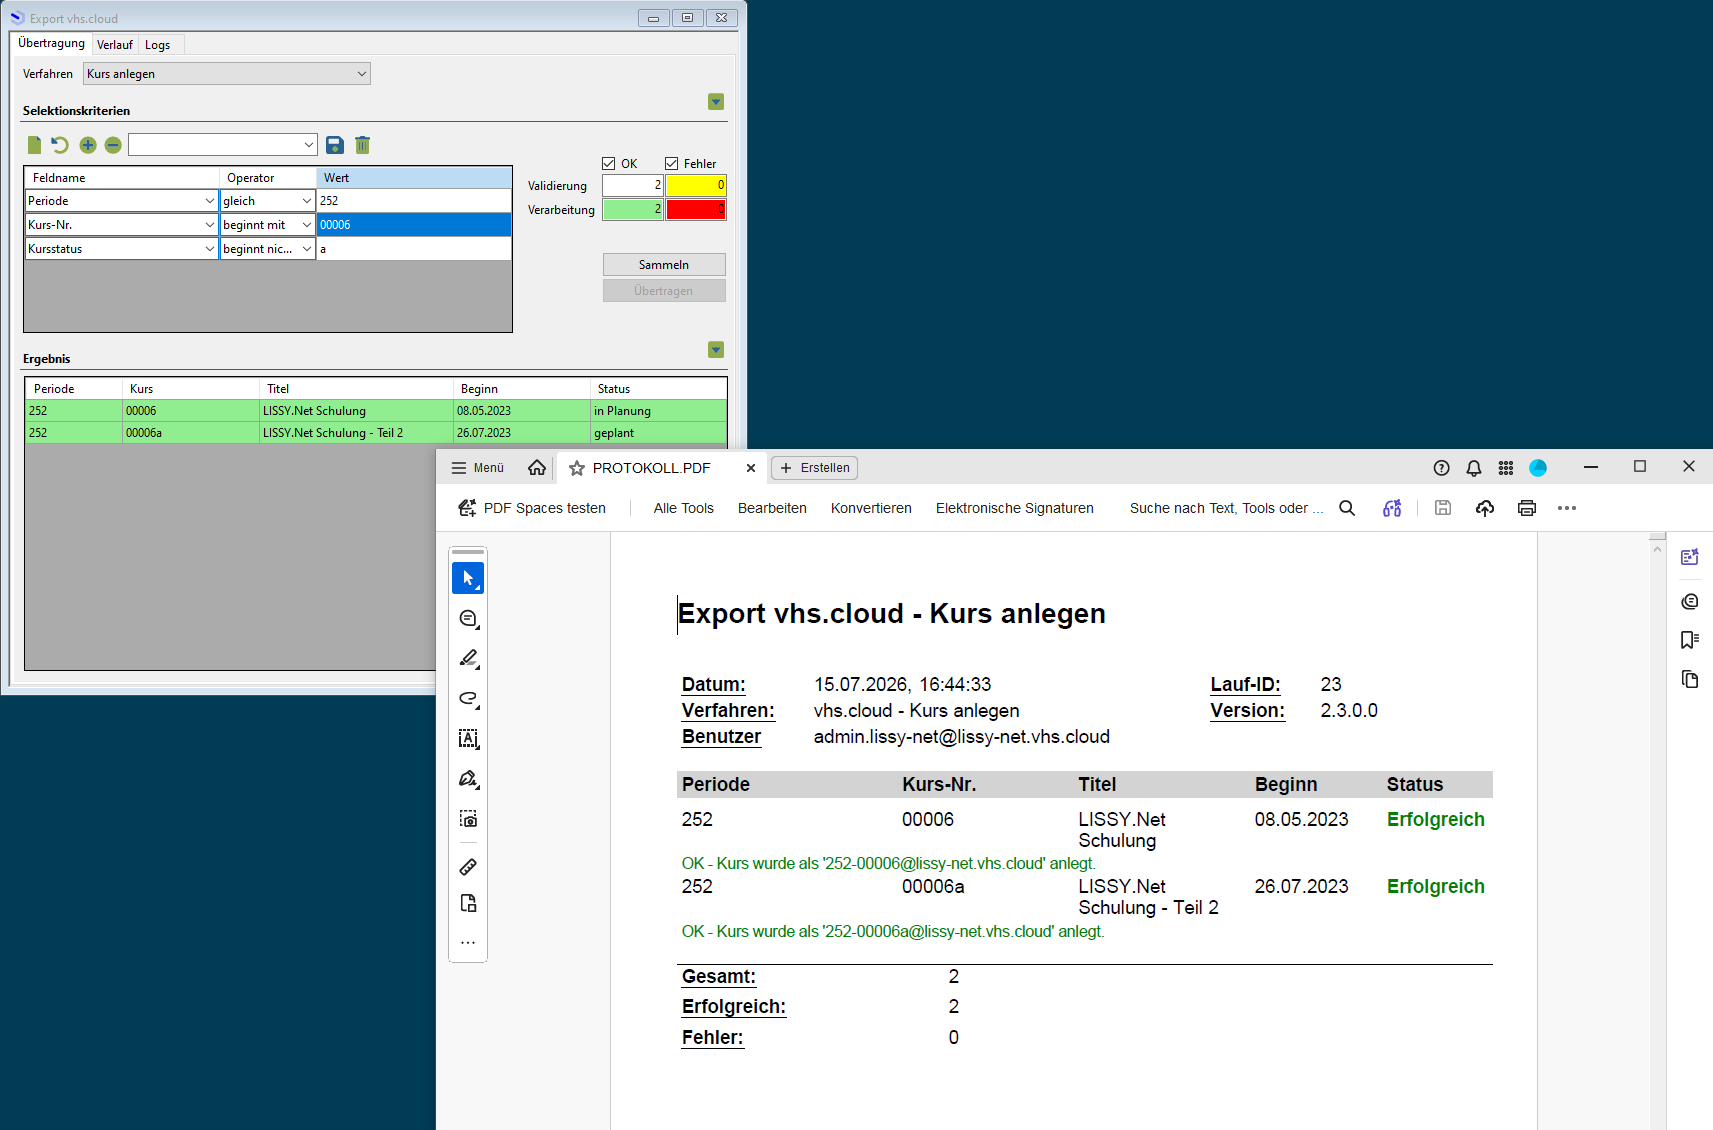
Task: Save the selection with the blue floppy disk icon
Action: tap(335, 145)
